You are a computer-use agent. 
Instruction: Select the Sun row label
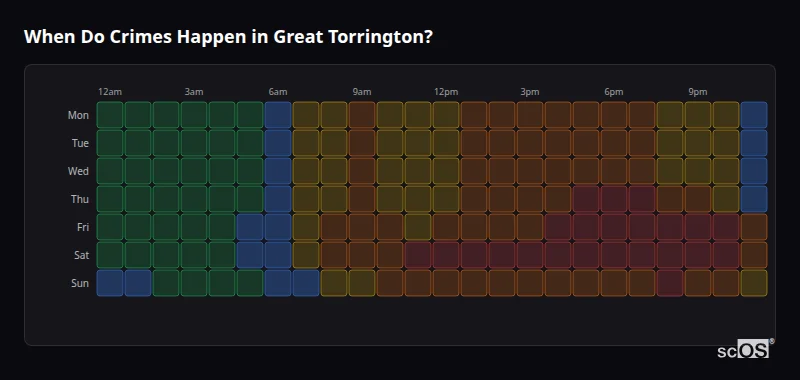coord(80,284)
